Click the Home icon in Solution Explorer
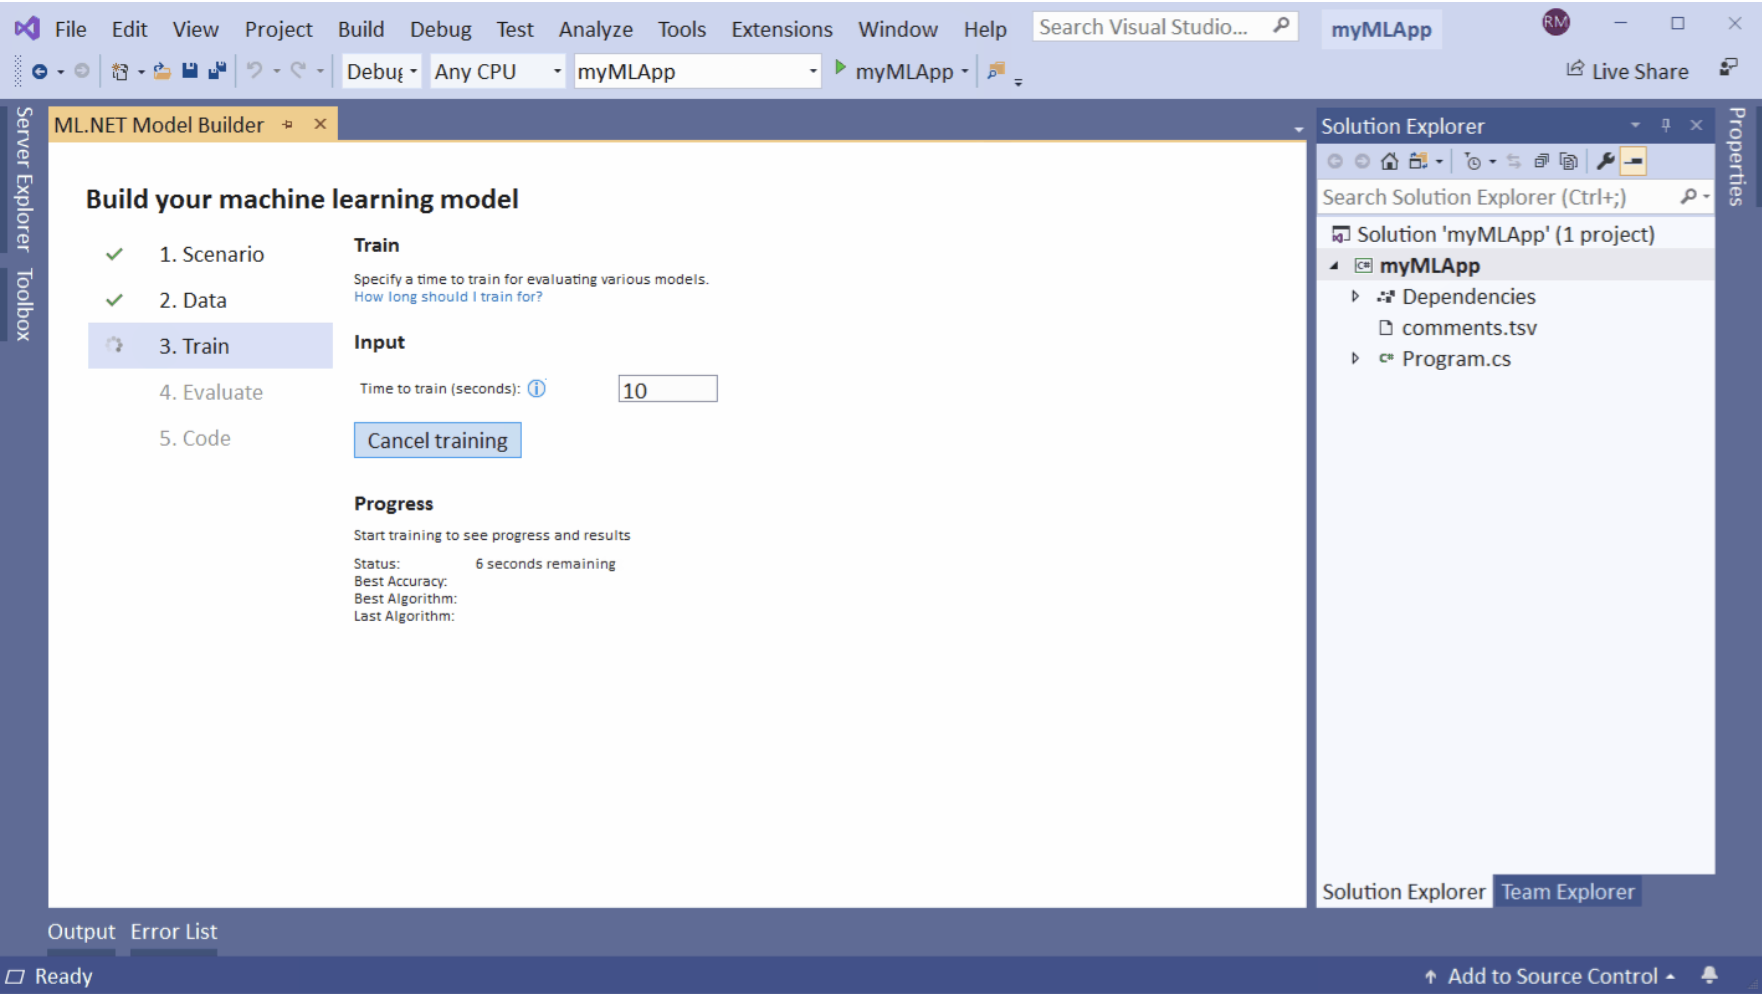This screenshot has height=994, width=1762. tap(1389, 160)
